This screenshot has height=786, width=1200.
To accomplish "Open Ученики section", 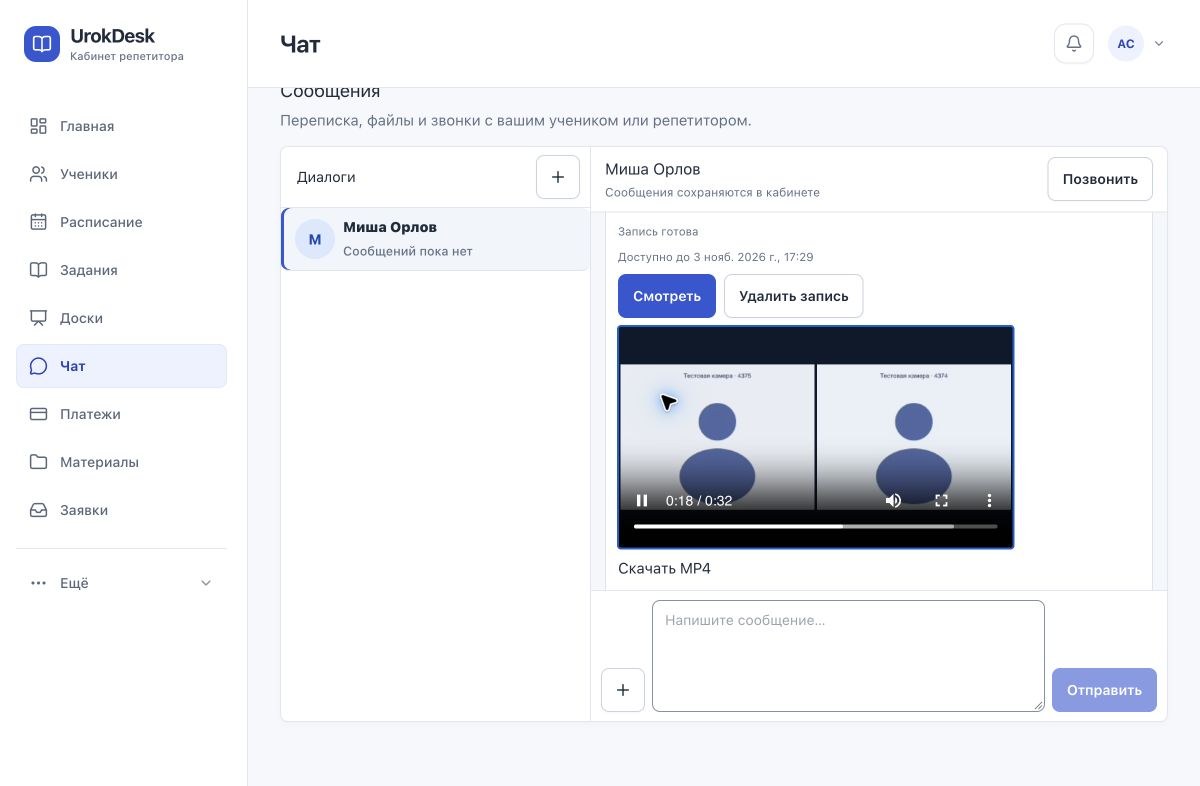I will click(x=121, y=174).
